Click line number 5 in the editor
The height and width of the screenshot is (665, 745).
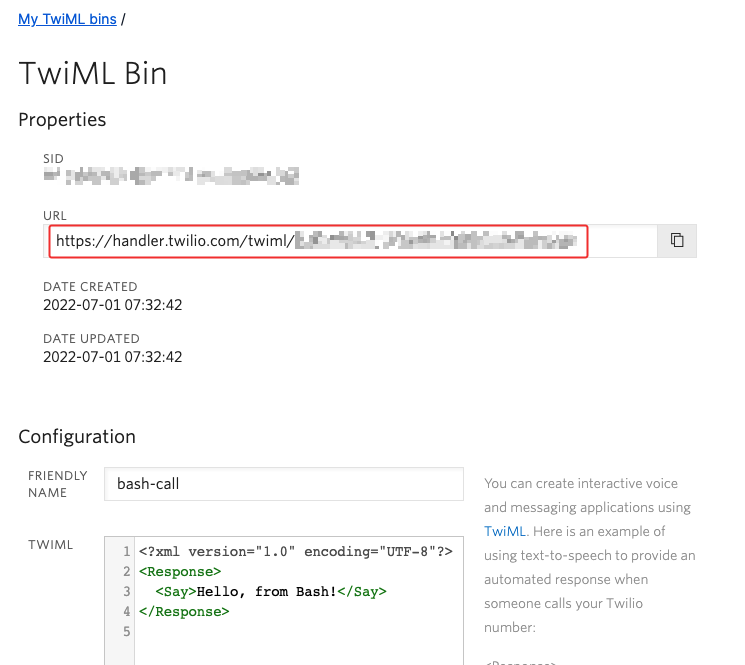126,632
